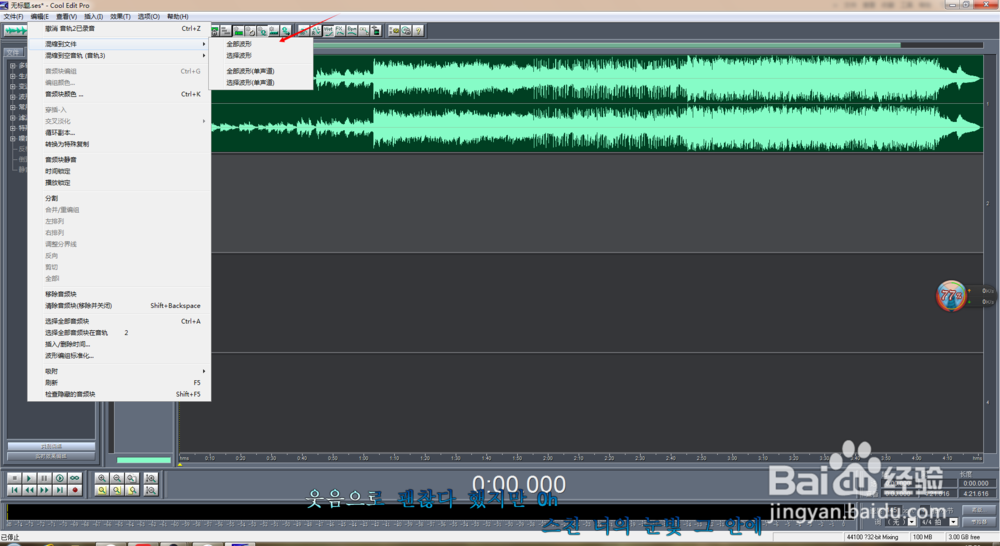
Task: Click the Stop transport button
Action: [14, 478]
